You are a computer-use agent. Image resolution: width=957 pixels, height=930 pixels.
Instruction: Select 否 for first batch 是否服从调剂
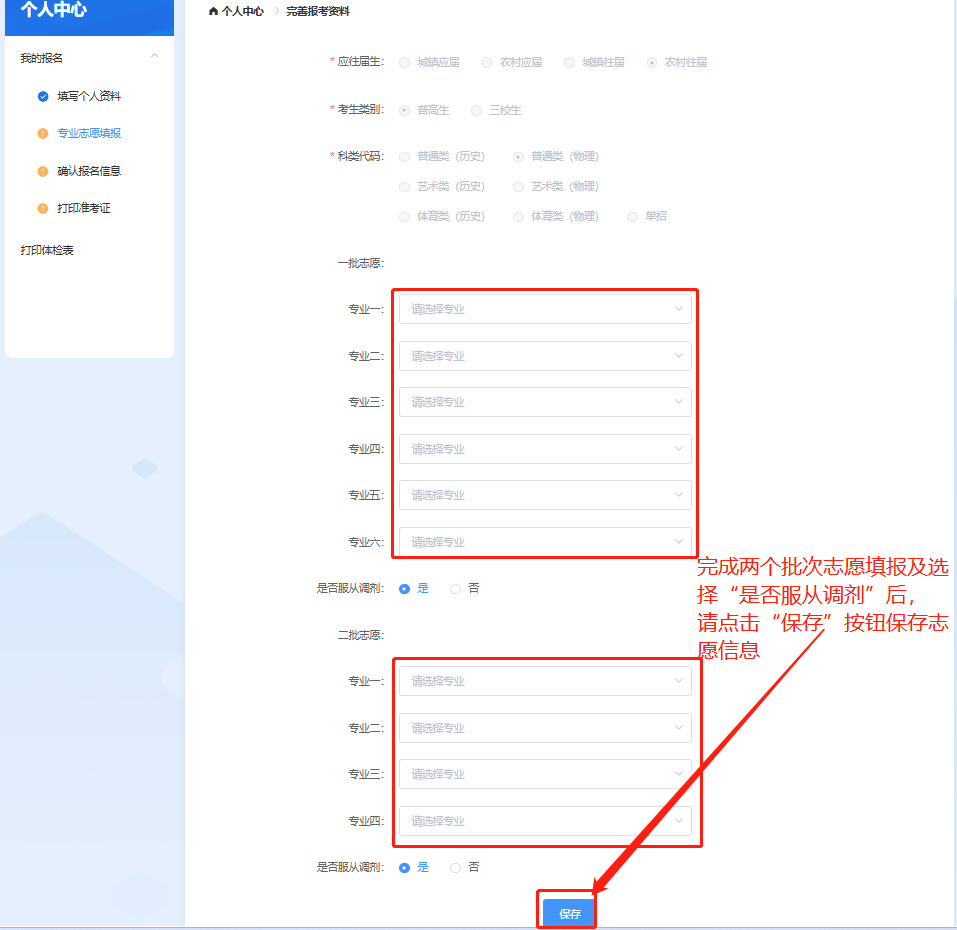click(x=456, y=589)
